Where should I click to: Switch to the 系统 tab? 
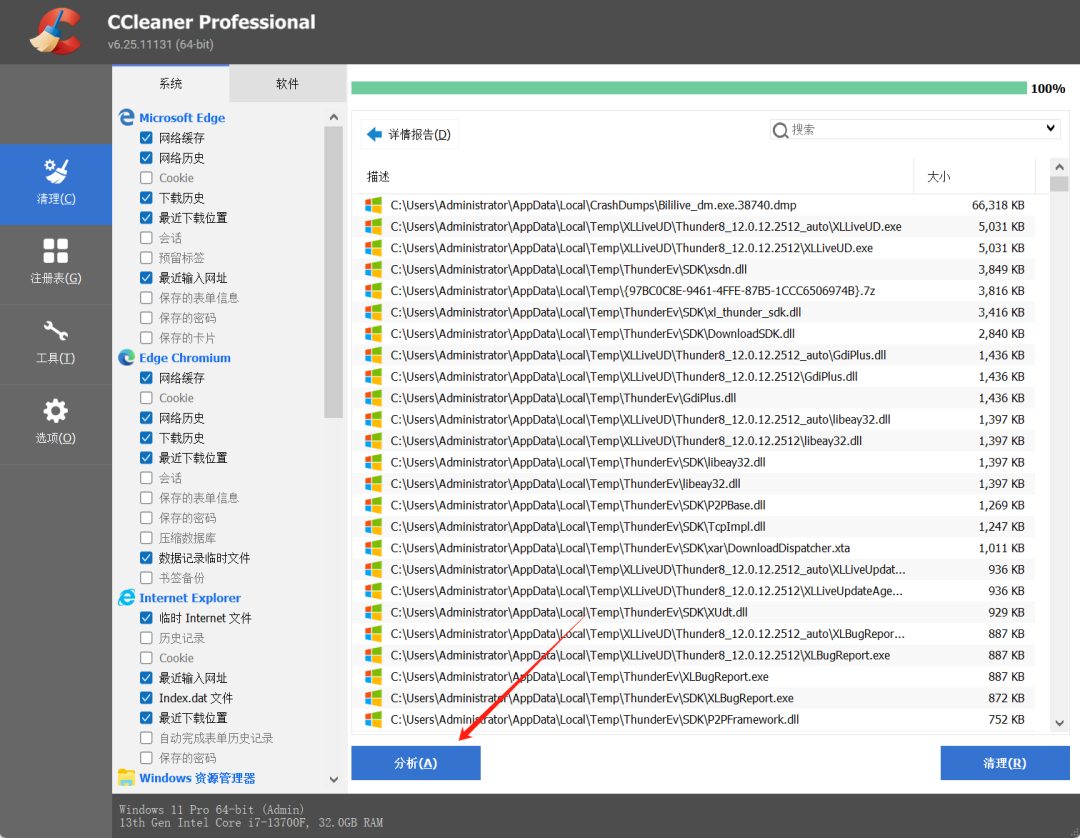tap(170, 83)
